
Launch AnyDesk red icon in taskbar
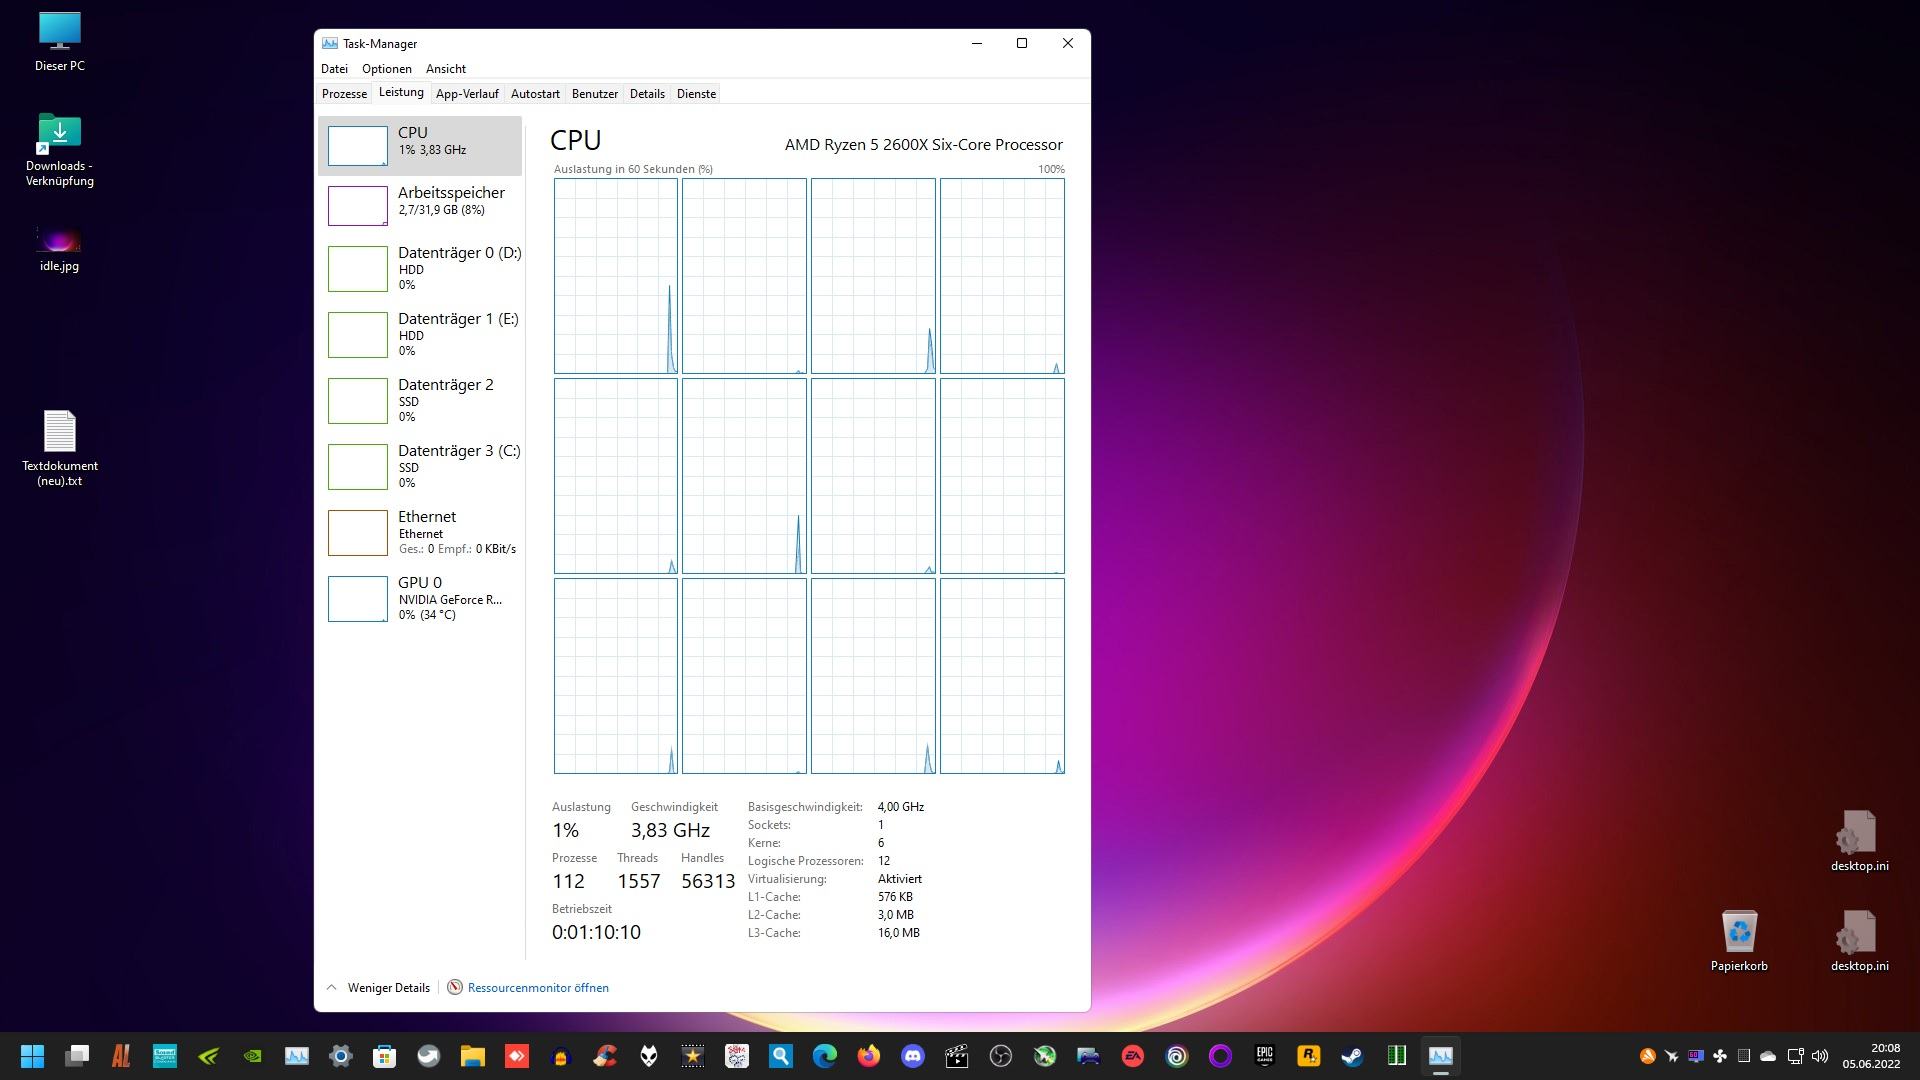pos(517,1056)
